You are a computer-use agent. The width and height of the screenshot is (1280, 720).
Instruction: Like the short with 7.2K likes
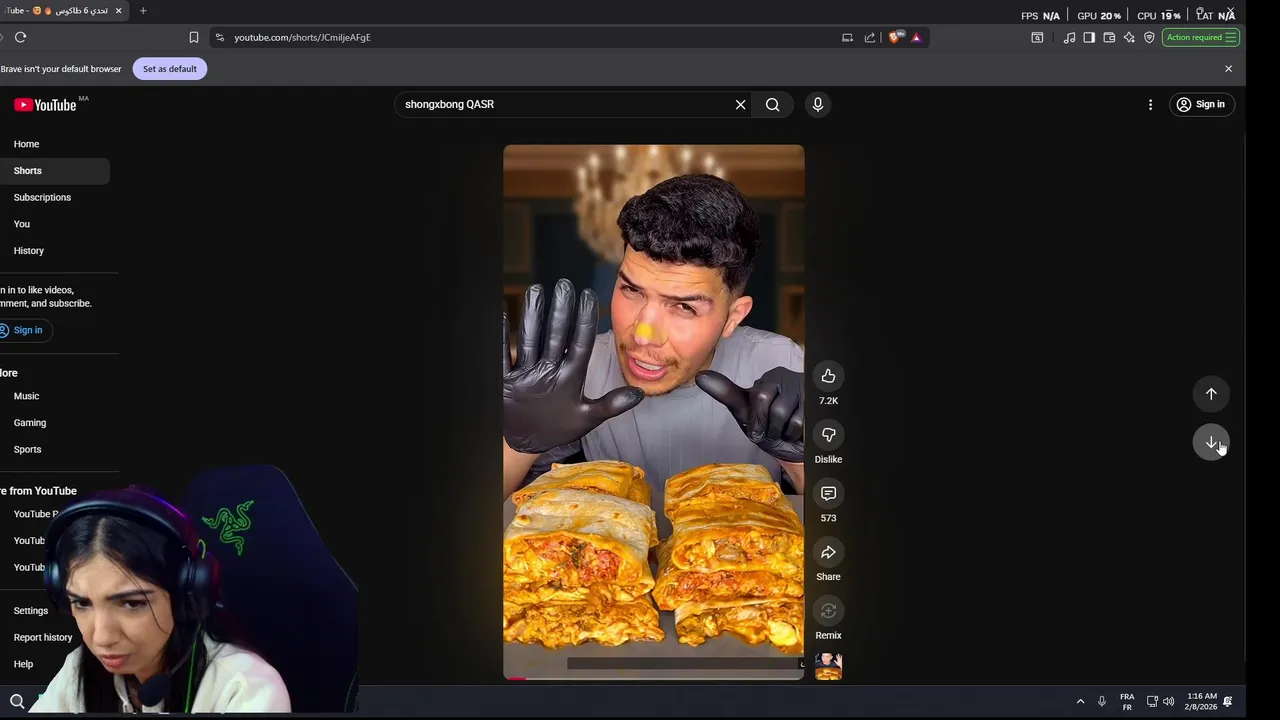[828, 376]
